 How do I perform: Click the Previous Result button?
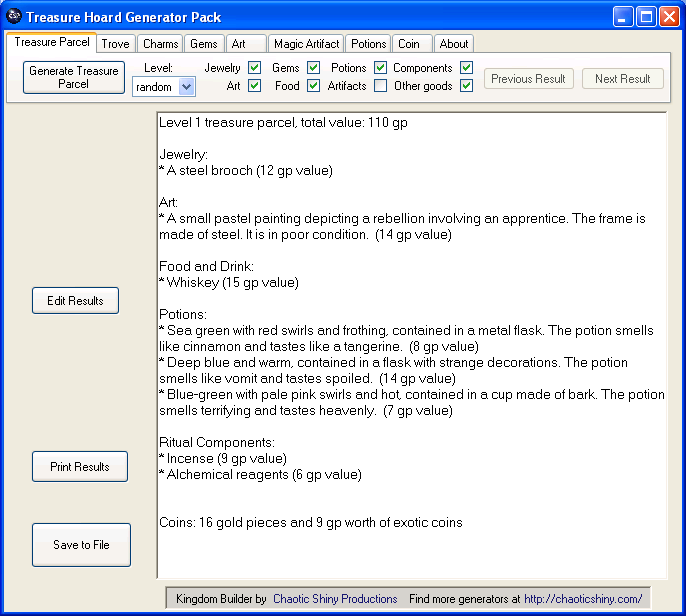528,79
